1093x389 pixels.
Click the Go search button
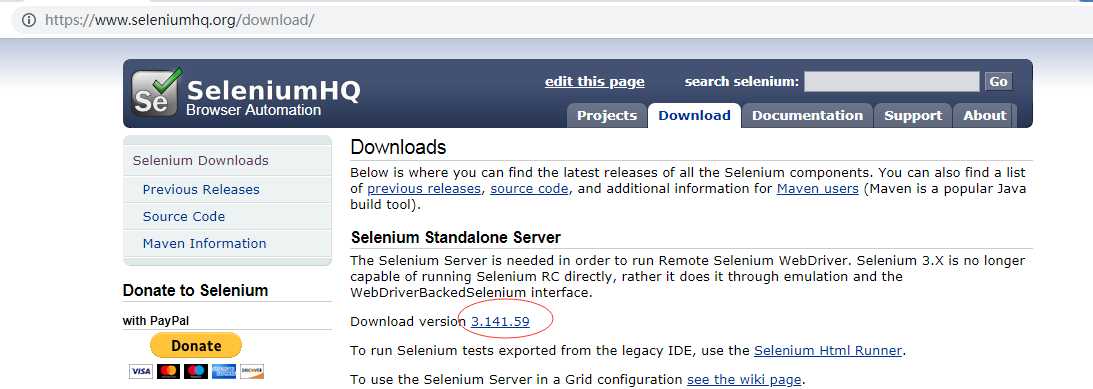coord(998,82)
